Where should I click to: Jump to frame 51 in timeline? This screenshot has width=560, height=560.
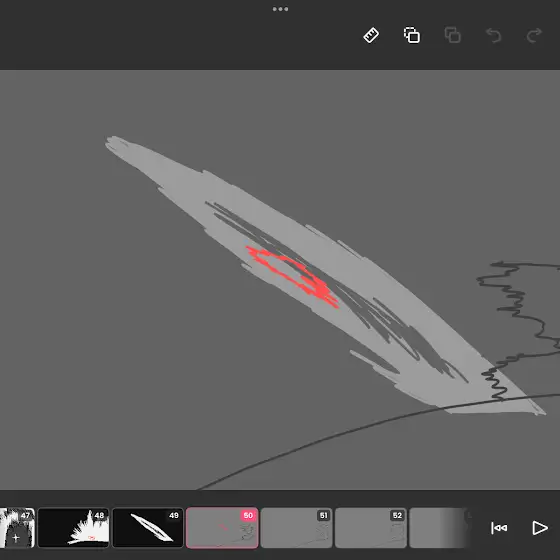pyautogui.click(x=296, y=528)
